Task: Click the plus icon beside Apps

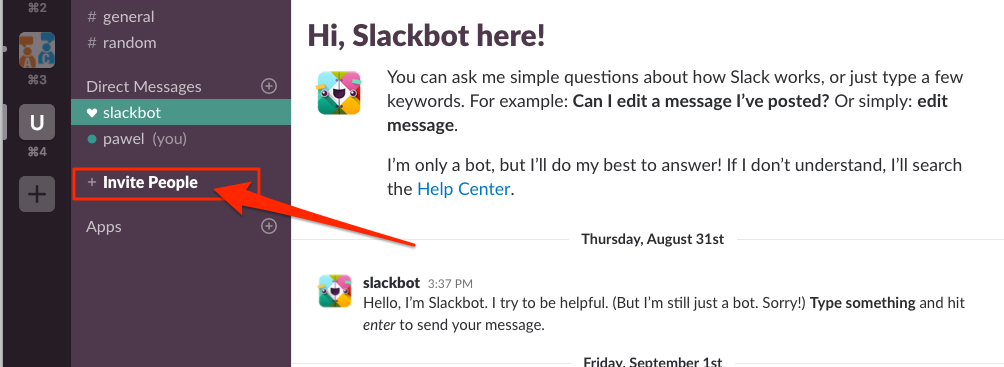Action: pyautogui.click(x=270, y=226)
